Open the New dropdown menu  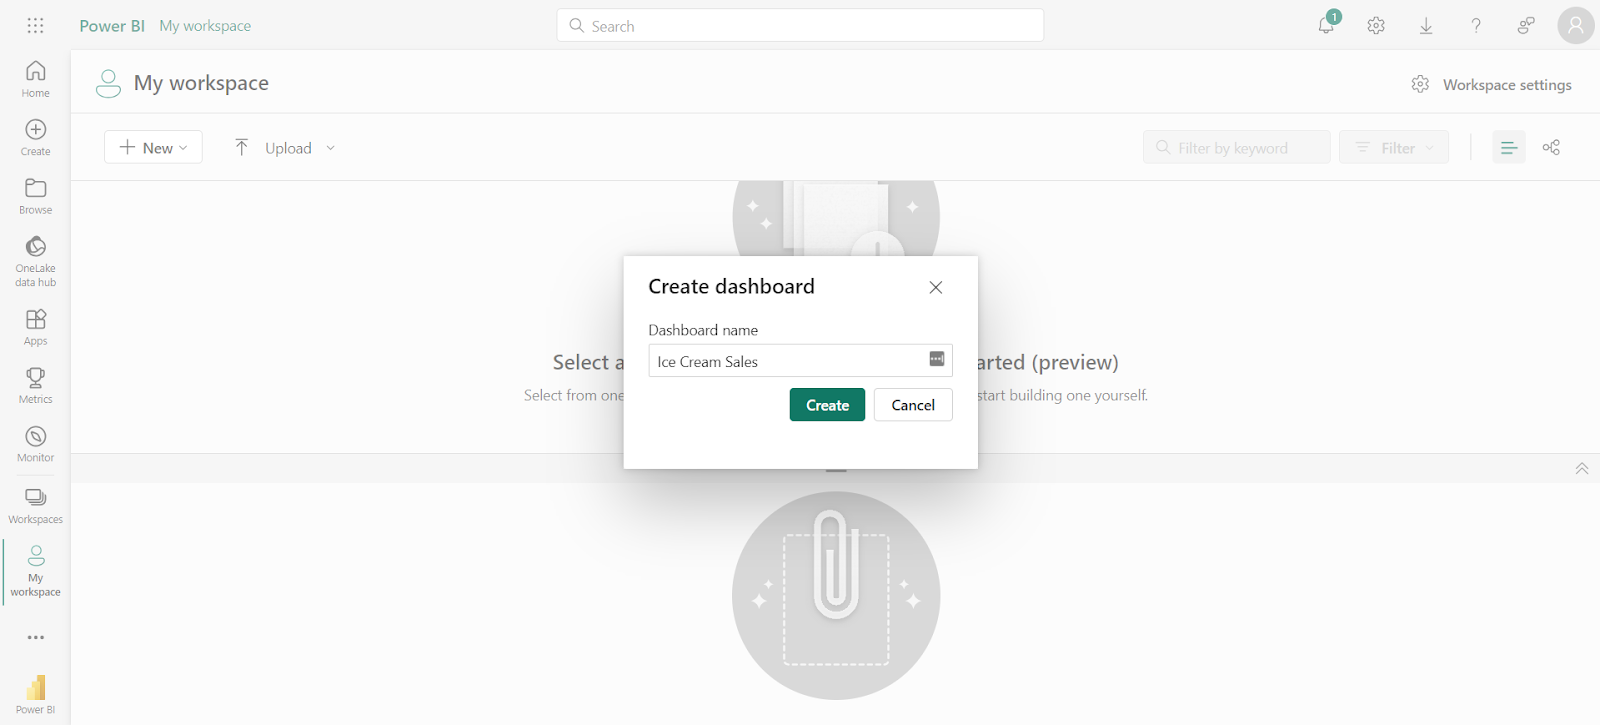pyautogui.click(x=153, y=147)
